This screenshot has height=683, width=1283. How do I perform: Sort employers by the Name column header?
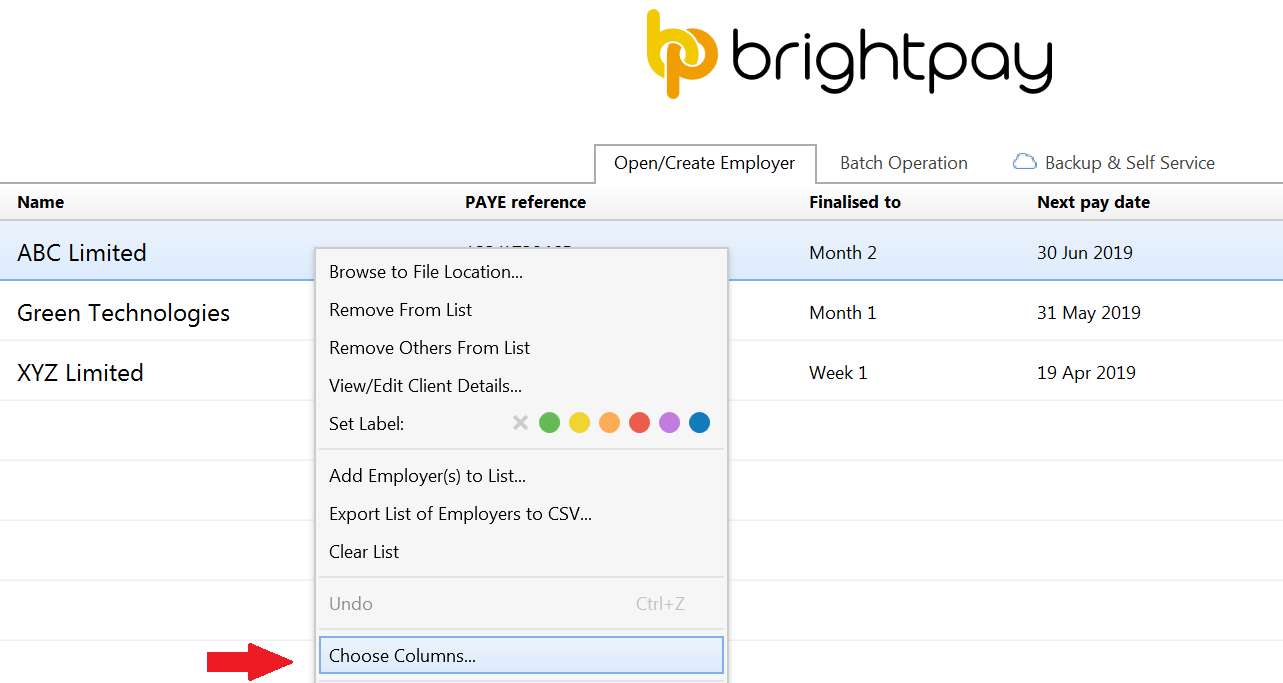[41, 202]
